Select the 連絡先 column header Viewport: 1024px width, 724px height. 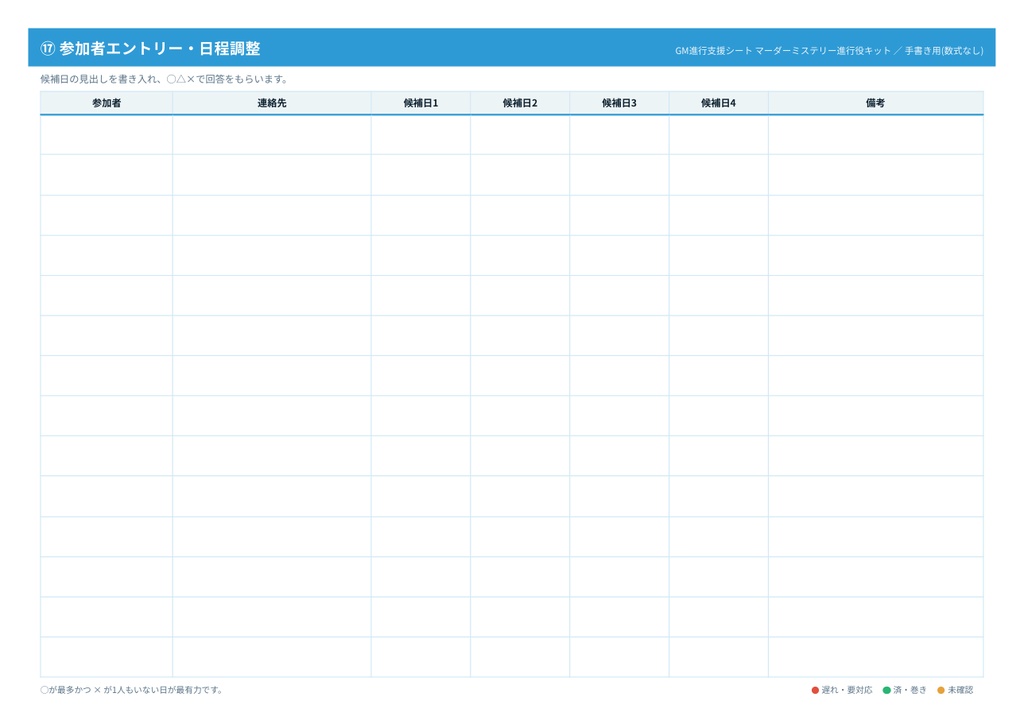coord(272,103)
